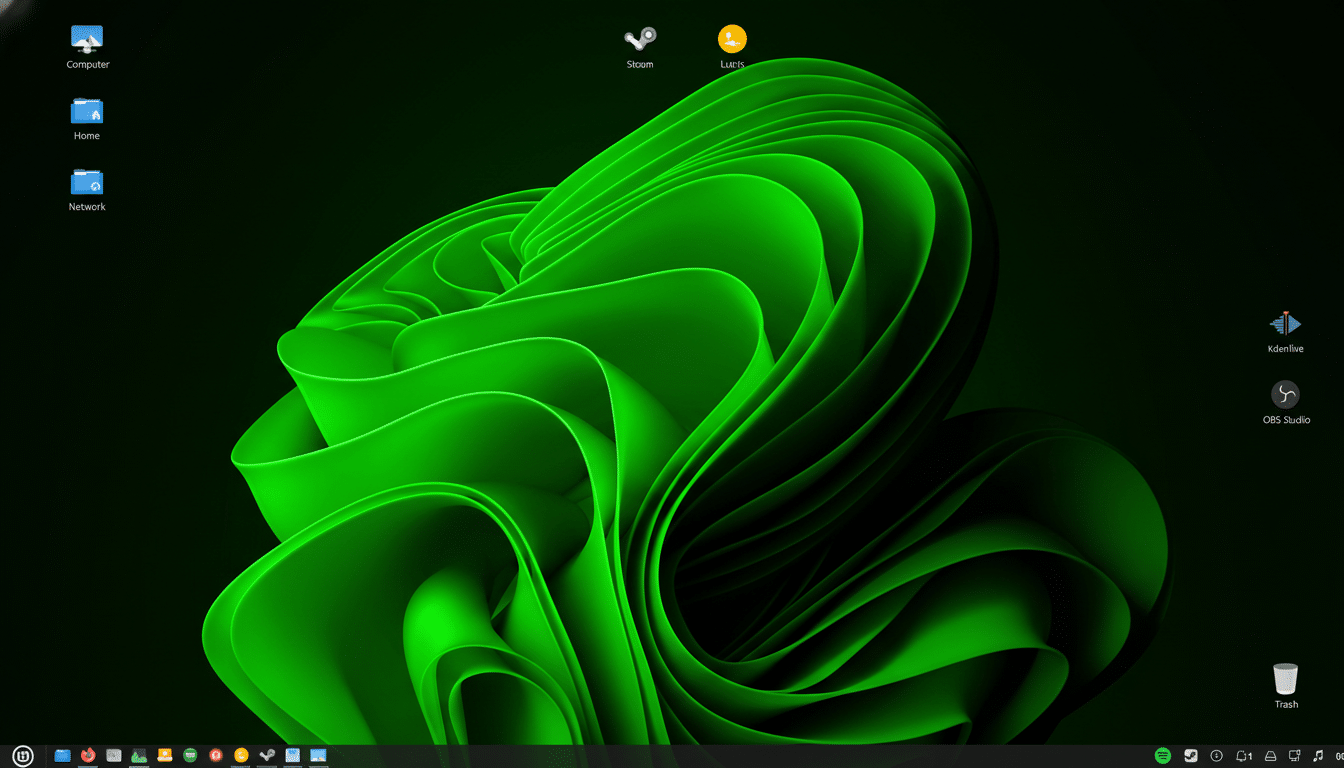
Task: Click the clock to show the calendar
Action: pyautogui.click(x=1338, y=755)
